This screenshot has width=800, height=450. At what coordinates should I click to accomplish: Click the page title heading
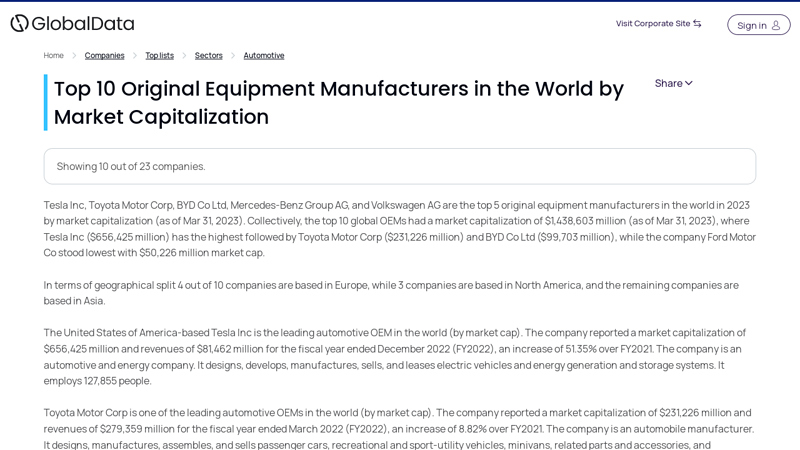[339, 103]
